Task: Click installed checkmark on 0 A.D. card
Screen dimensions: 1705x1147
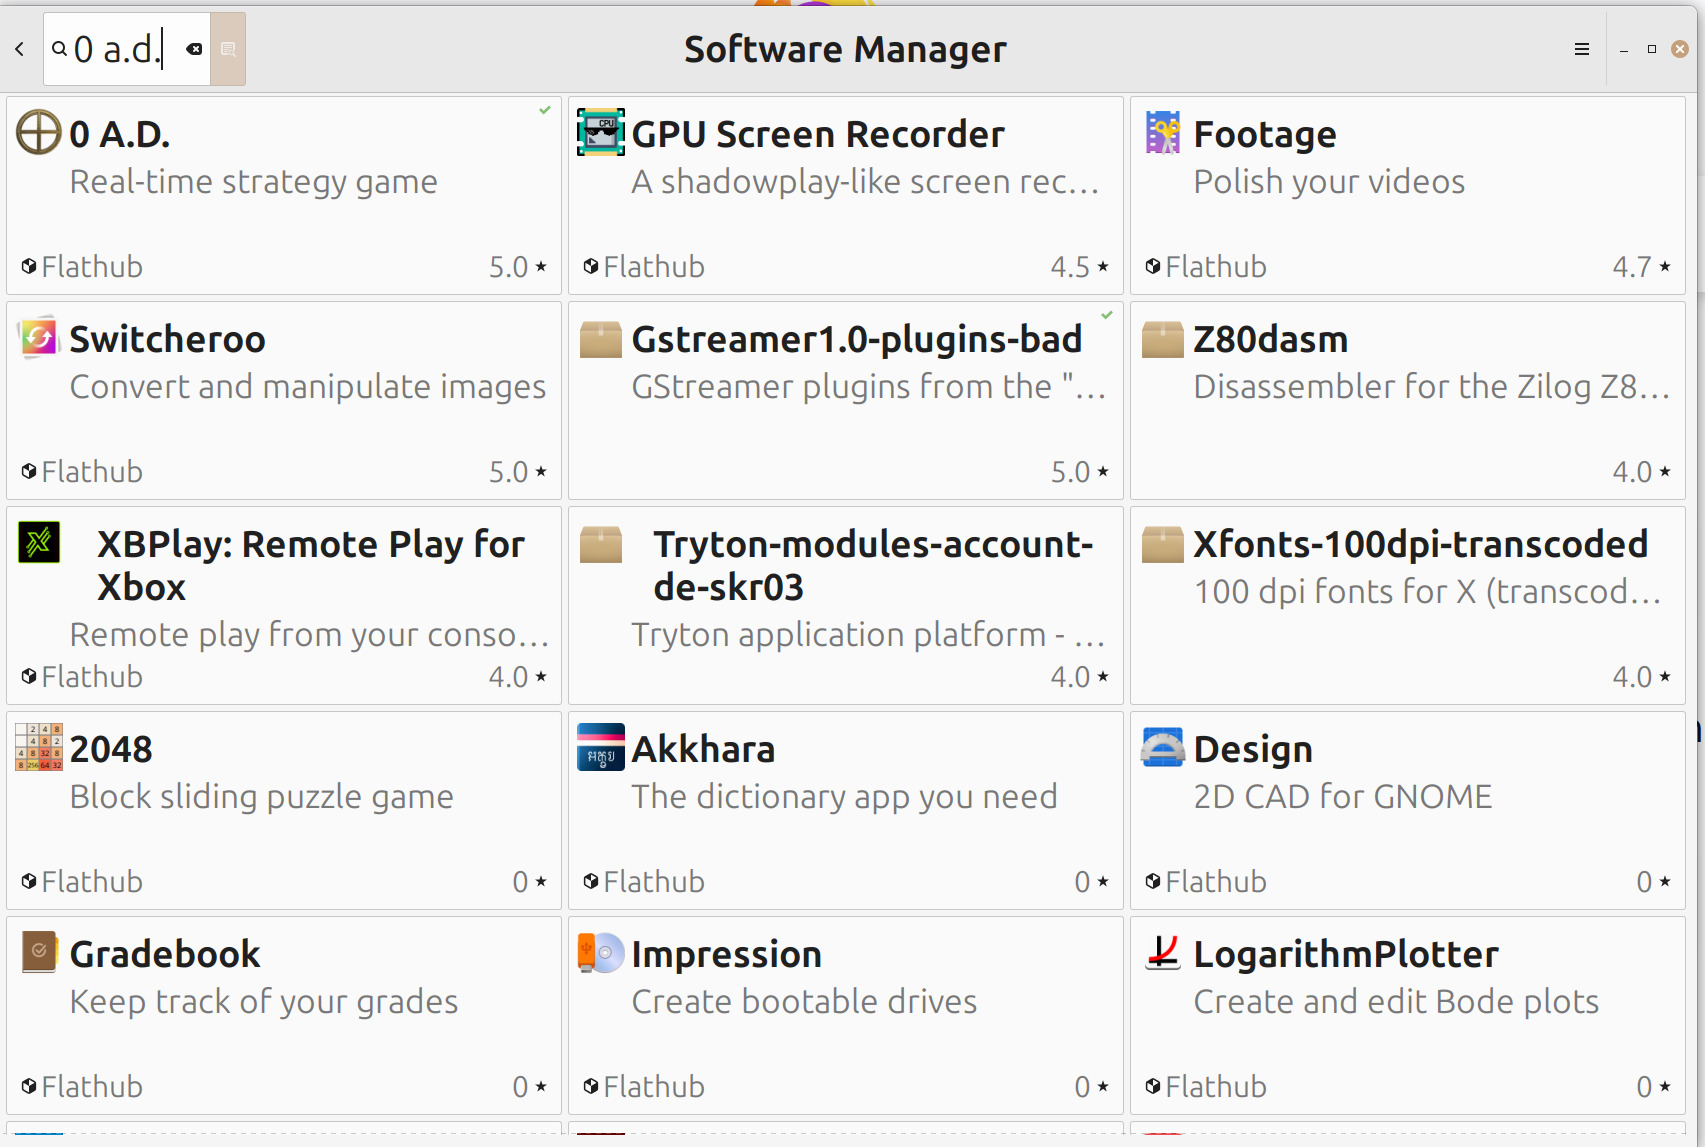Action: click(545, 110)
